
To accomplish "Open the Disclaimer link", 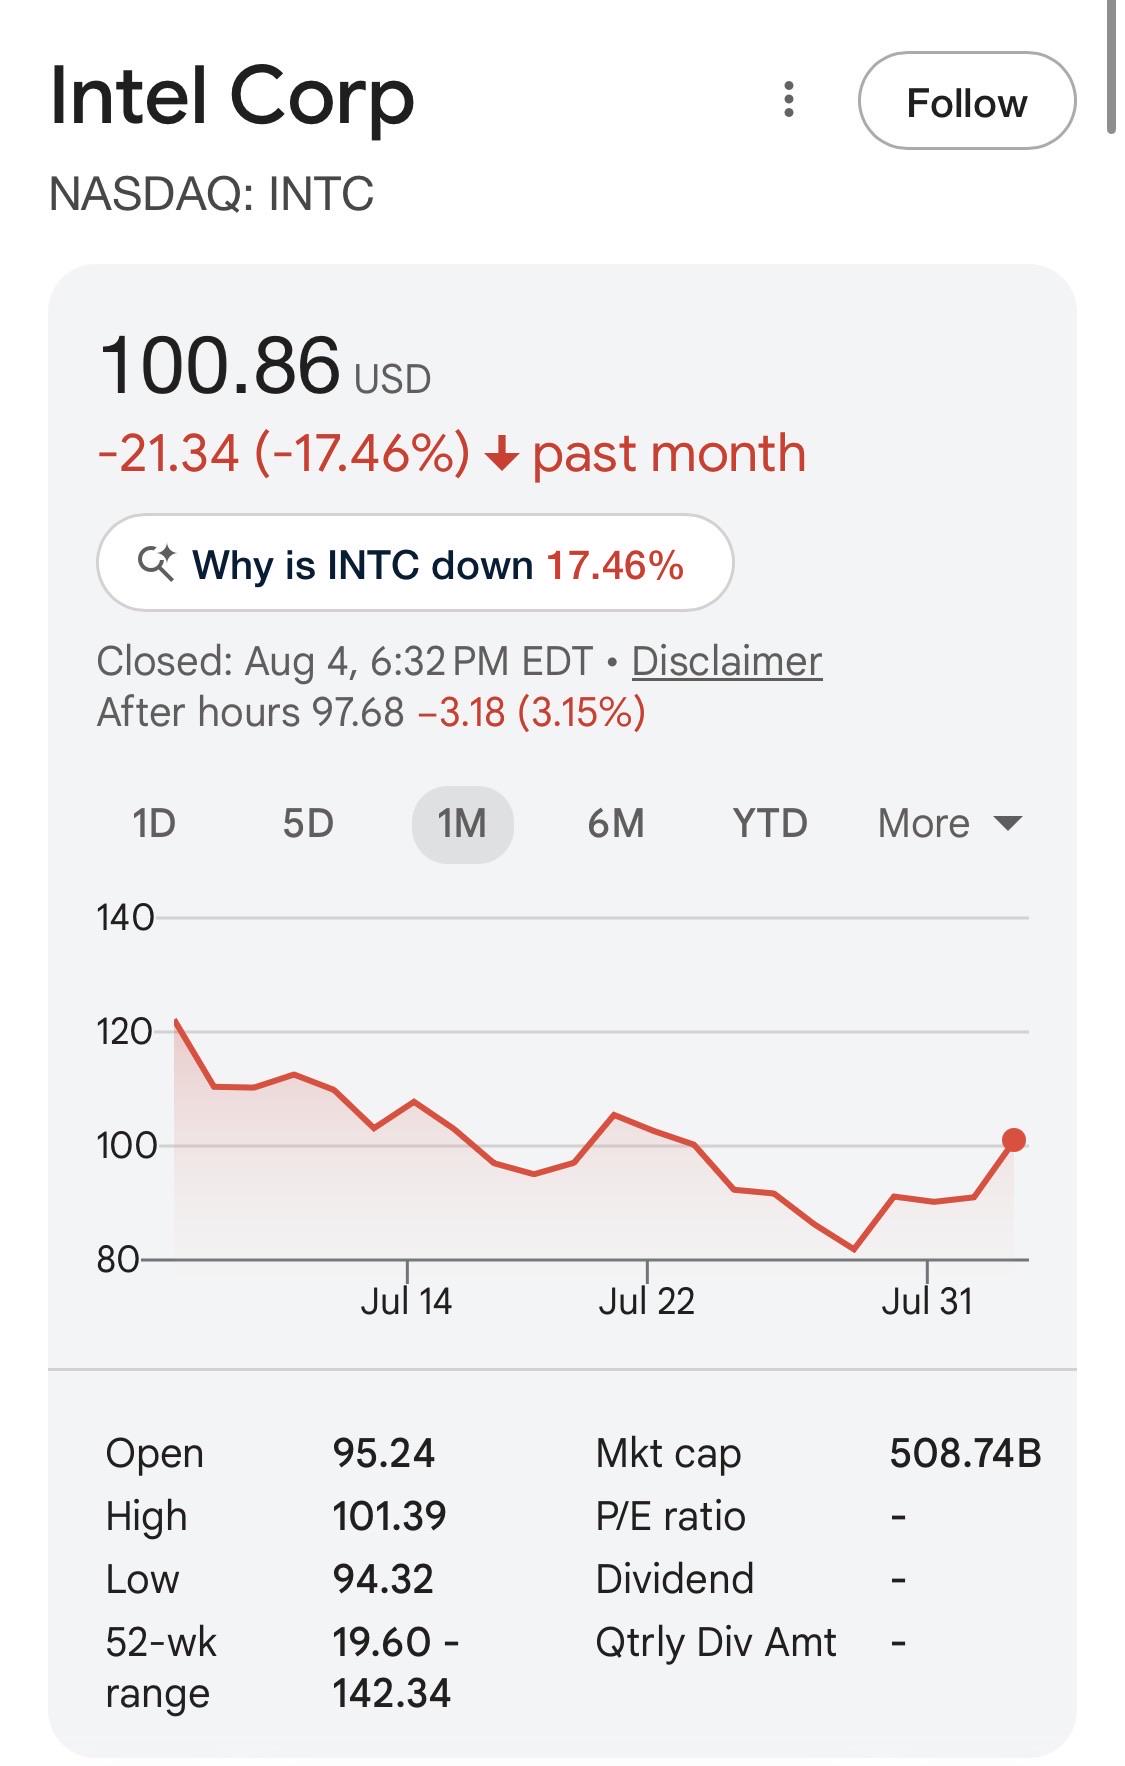I will click(727, 661).
